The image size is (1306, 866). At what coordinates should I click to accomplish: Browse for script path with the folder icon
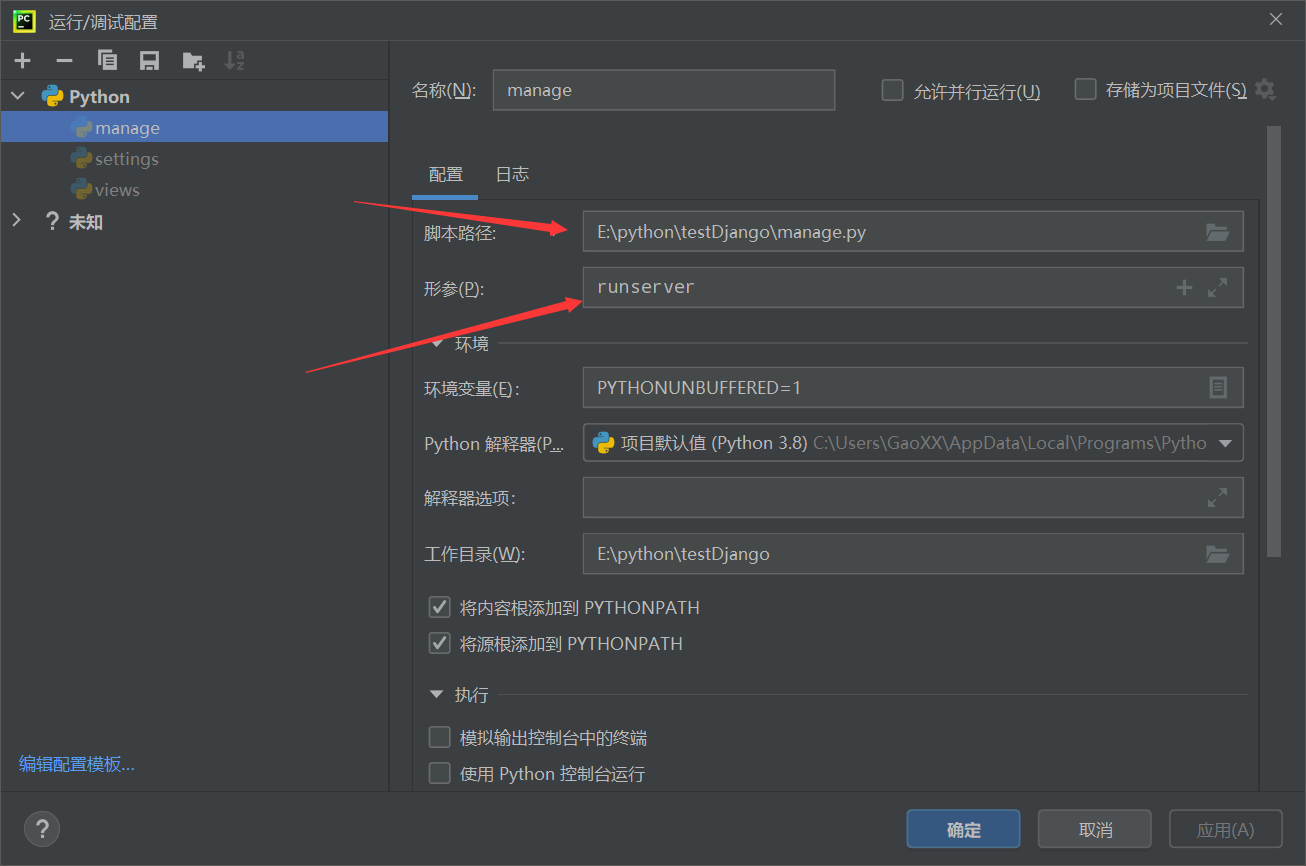pyautogui.click(x=1217, y=232)
